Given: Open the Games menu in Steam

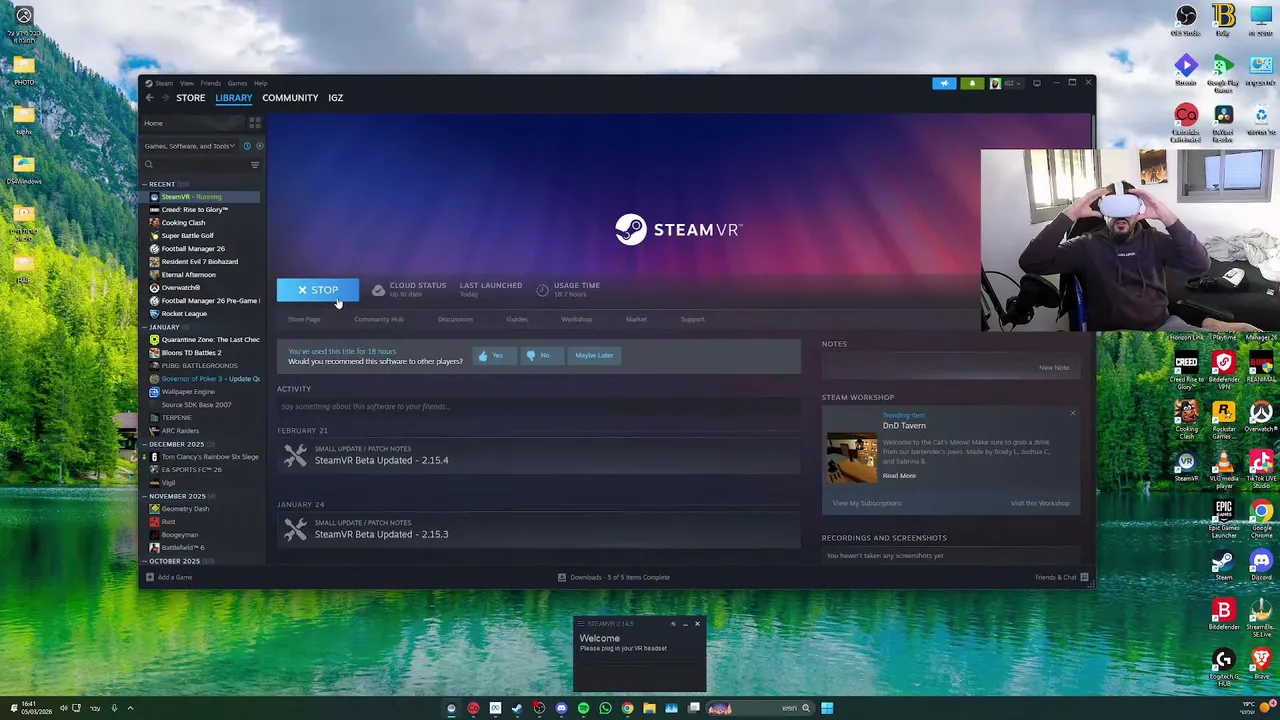Looking at the screenshot, I should [x=237, y=83].
